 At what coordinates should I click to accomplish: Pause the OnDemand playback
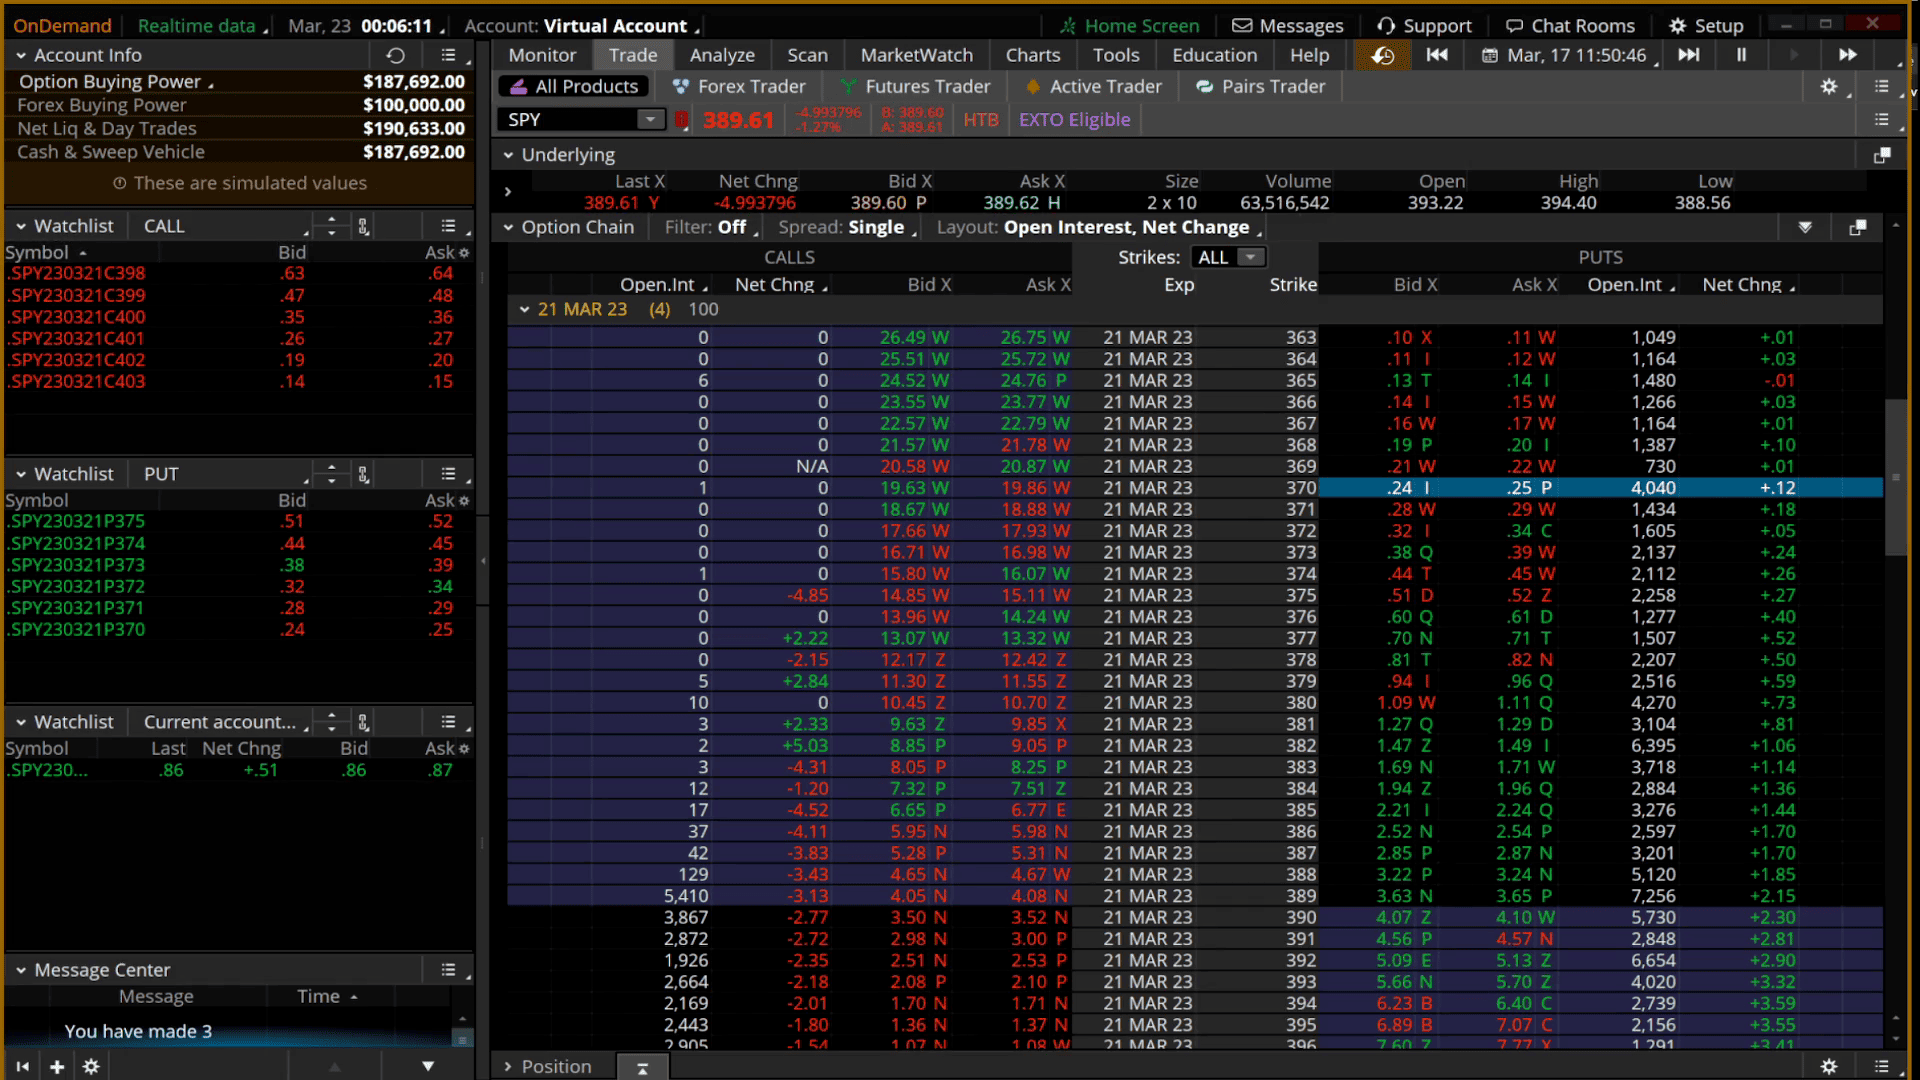pos(1741,55)
